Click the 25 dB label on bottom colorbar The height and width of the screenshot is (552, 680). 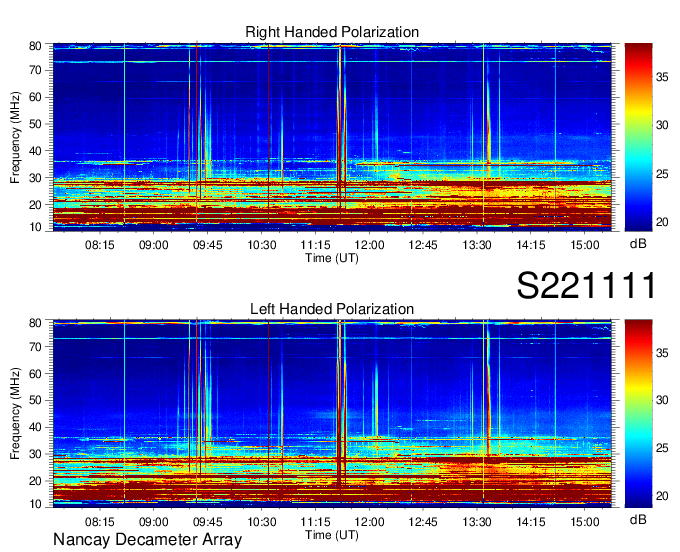pyautogui.click(x=662, y=447)
